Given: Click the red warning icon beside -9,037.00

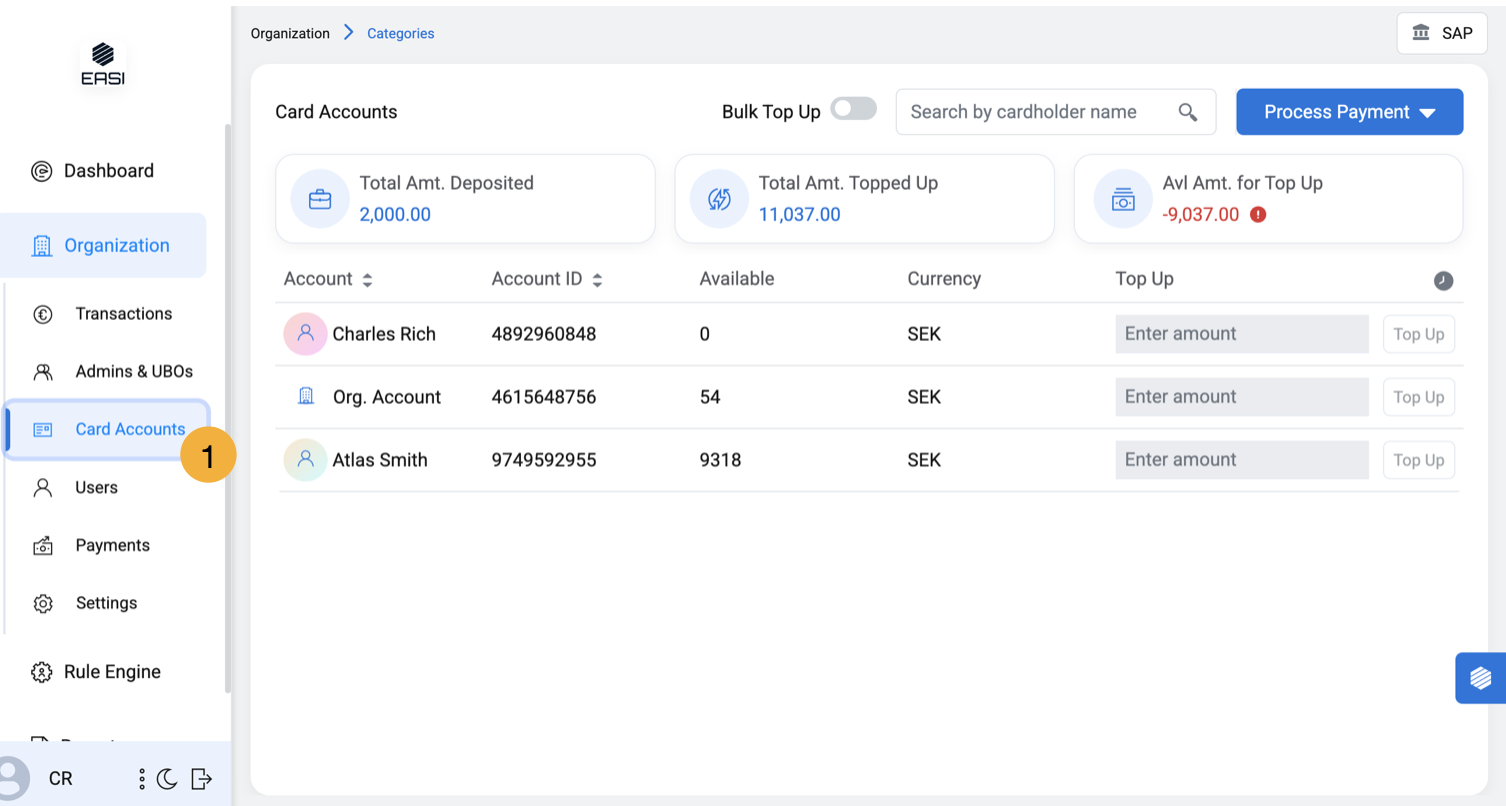Looking at the screenshot, I should pos(1258,214).
